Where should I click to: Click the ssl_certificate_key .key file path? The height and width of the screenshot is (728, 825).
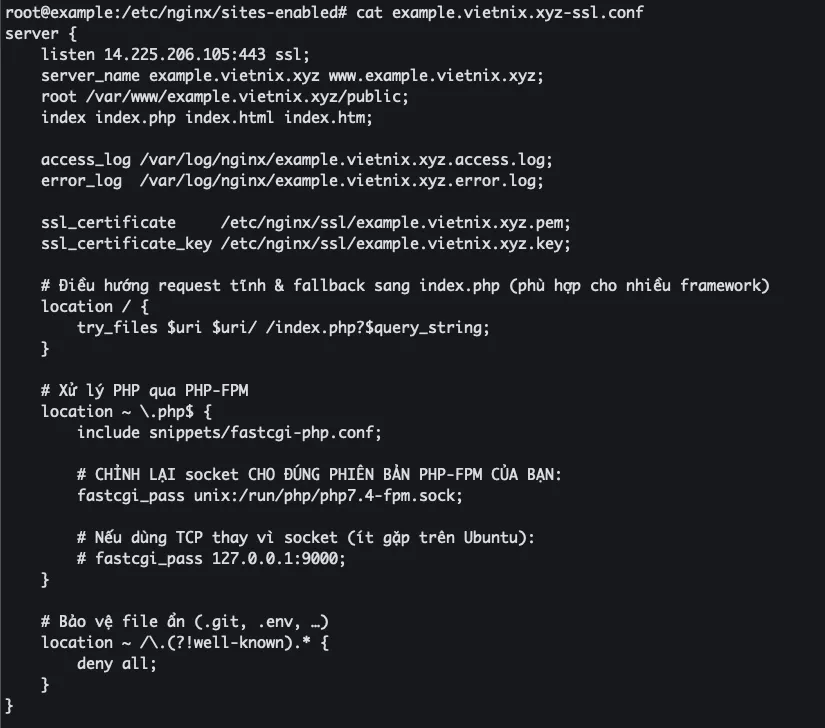[395, 244]
